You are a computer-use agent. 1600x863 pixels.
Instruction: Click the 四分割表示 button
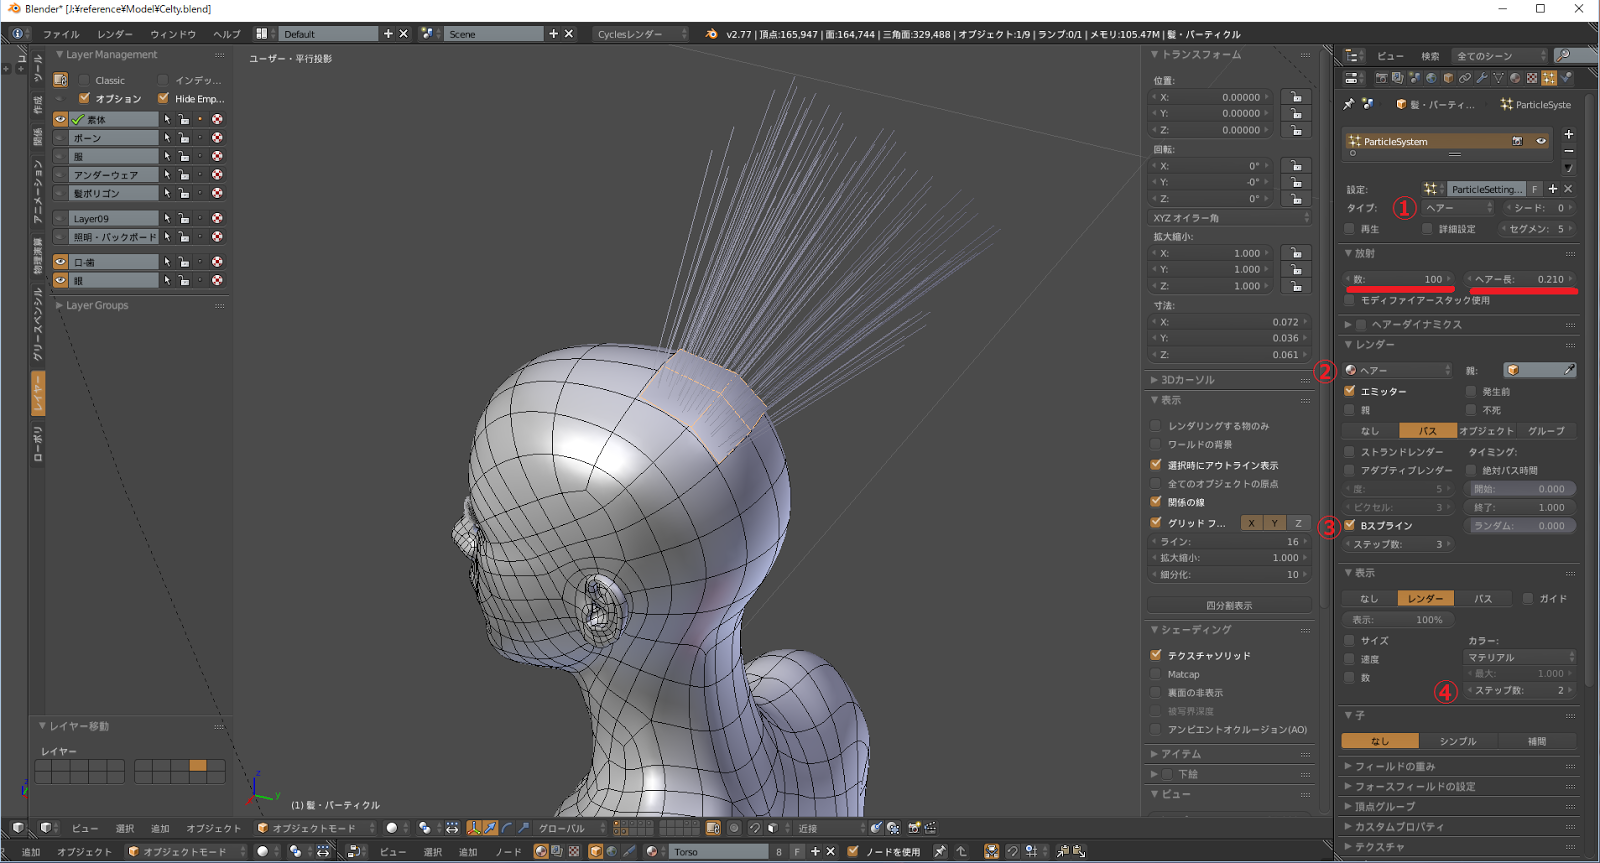click(x=1229, y=605)
